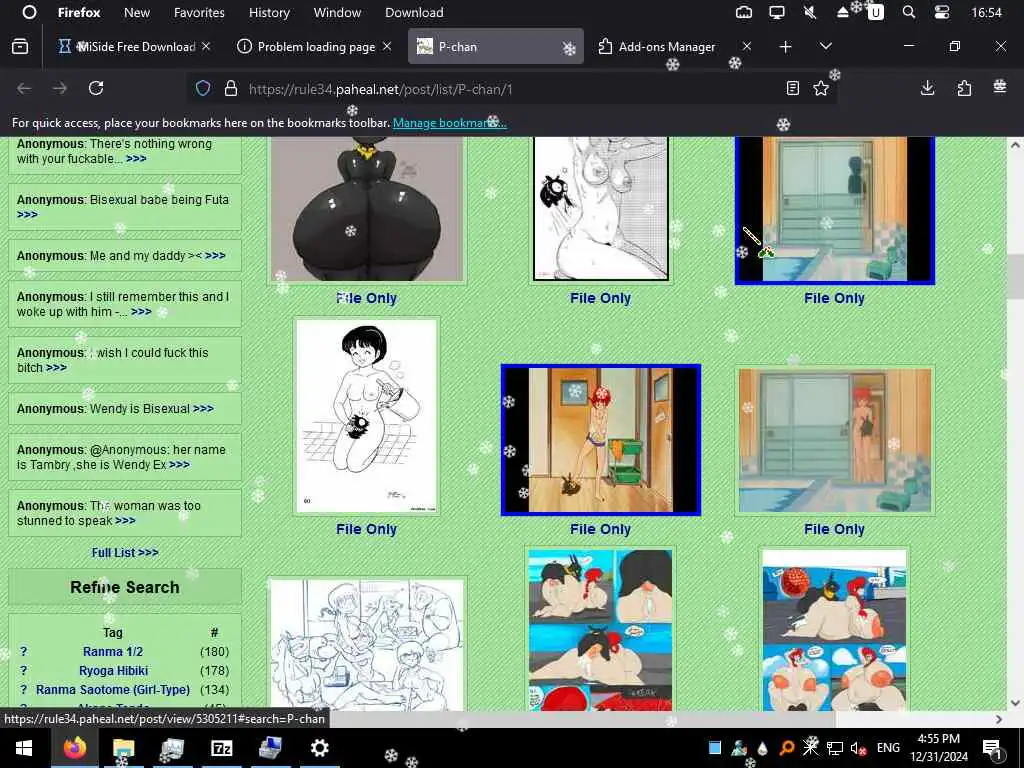Click the ethernet network icon in top bar
This screenshot has height=768, width=1024.
point(744,12)
